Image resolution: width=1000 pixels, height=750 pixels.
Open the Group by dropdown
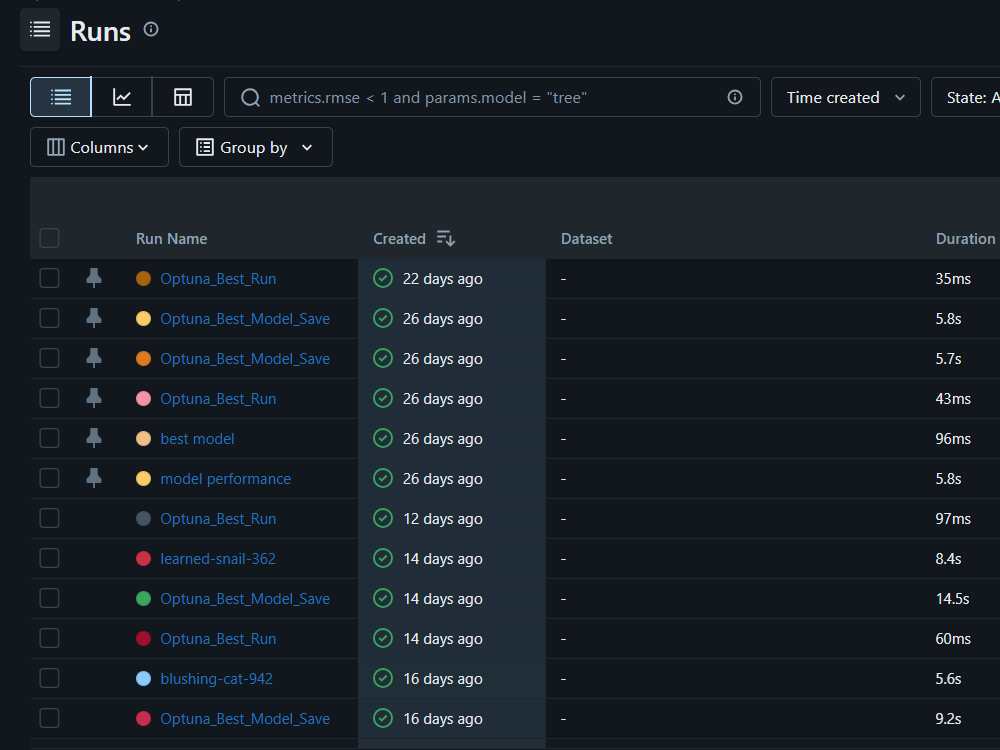tap(255, 147)
